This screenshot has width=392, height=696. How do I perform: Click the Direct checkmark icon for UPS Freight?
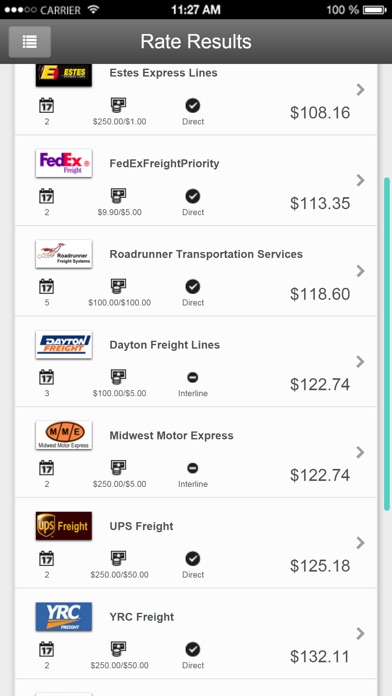pyautogui.click(x=193, y=558)
